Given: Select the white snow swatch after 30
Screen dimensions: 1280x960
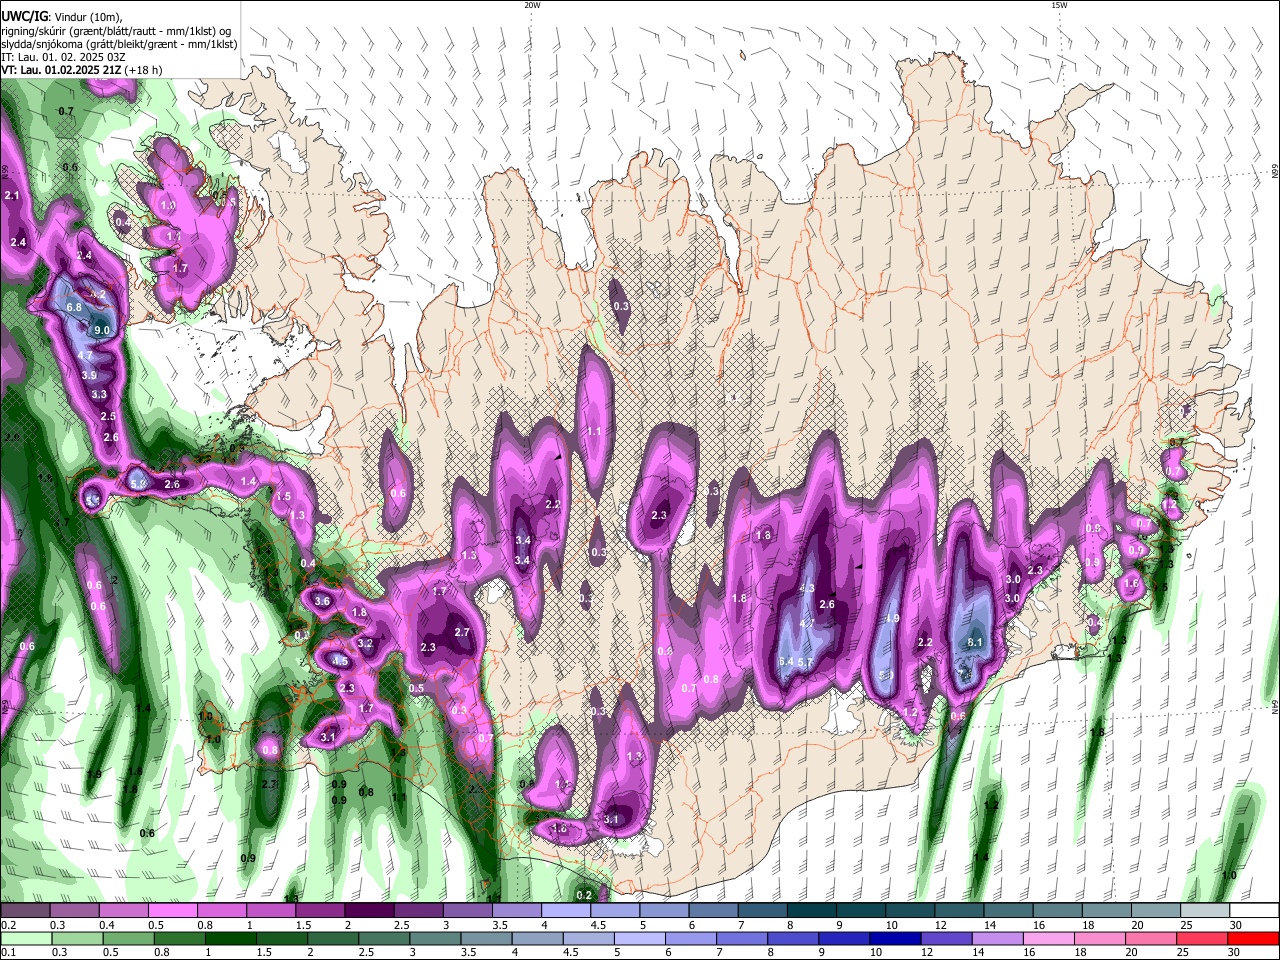Looking at the screenshot, I should [x=1254, y=911].
